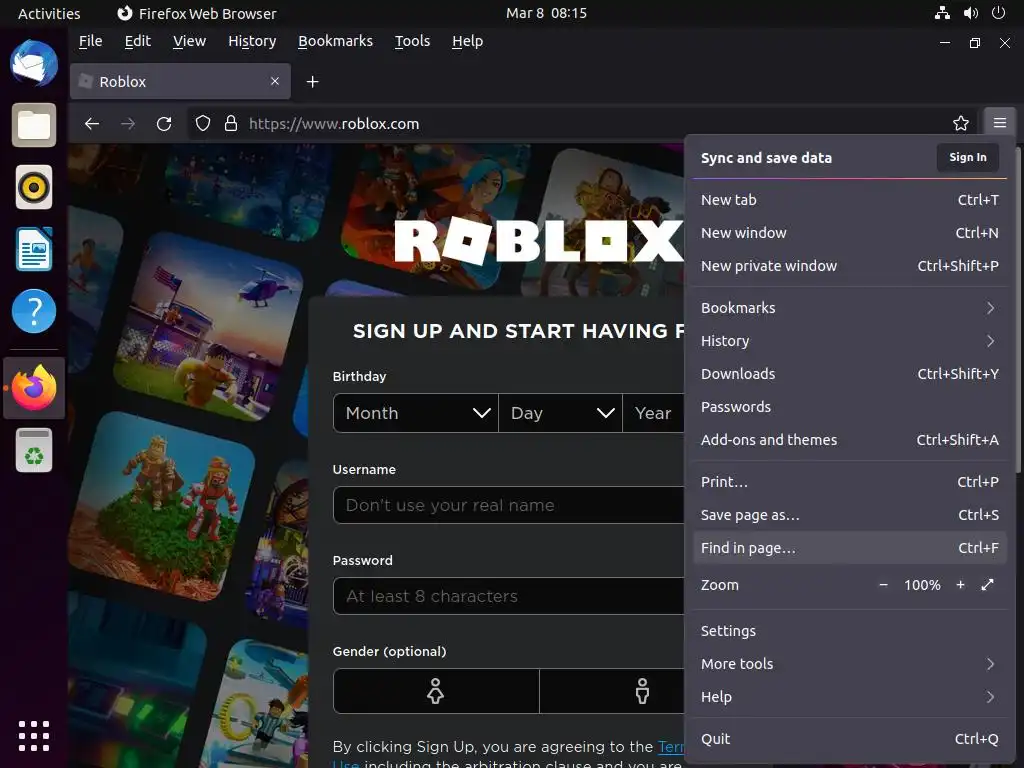1024x768 pixels.
Task: Enter full screen mode from the Zoom row
Action: tap(987, 585)
